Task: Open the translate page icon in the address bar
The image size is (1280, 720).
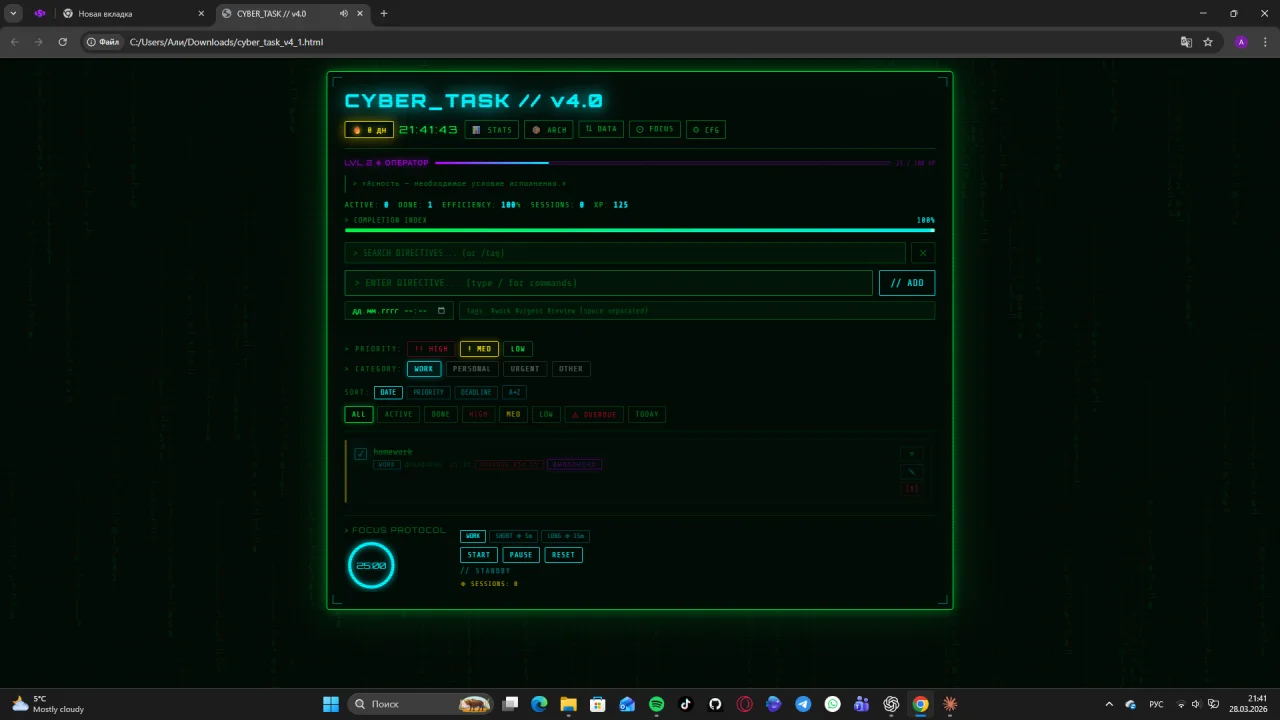Action: point(1186,42)
